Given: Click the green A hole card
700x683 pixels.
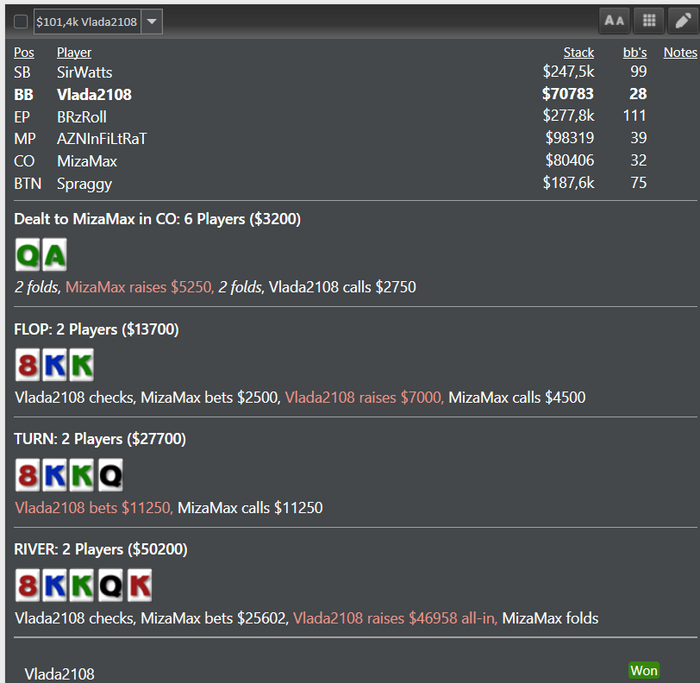Looking at the screenshot, I should tap(54, 255).
